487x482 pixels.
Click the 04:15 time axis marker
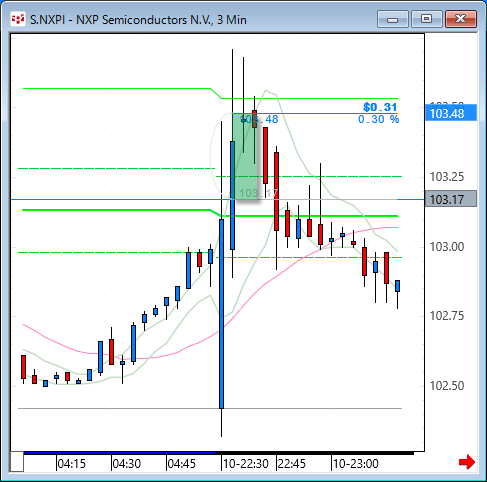click(x=71, y=464)
